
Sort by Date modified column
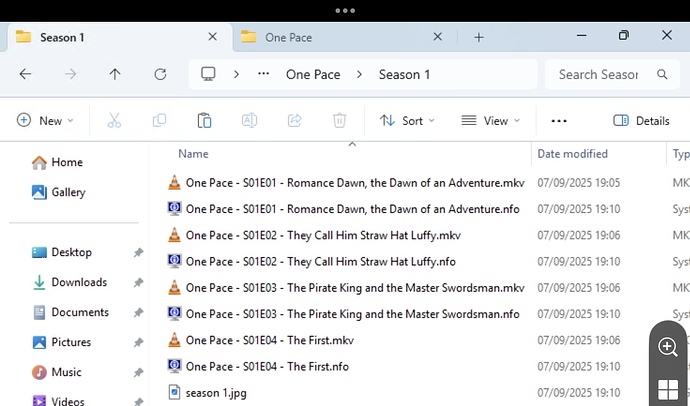pyautogui.click(x=572, y=154)
